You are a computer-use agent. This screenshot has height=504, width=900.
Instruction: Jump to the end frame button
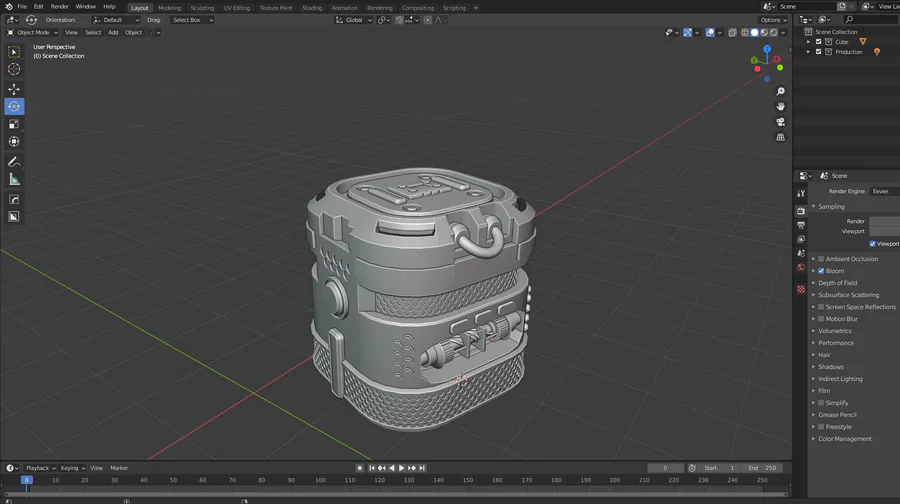coord(422,468)
